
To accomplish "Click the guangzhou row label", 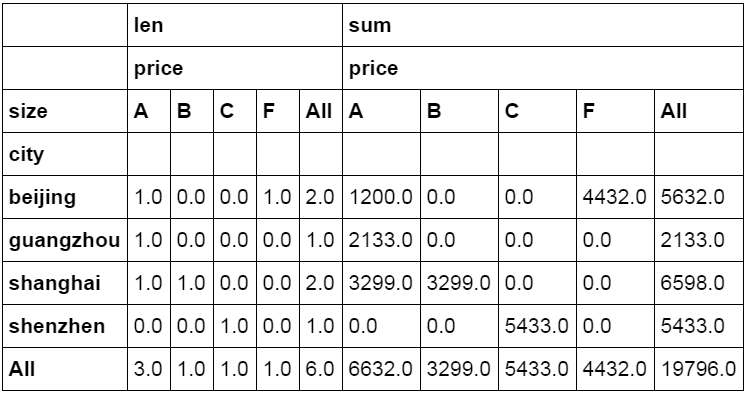I will pos(64,240).
